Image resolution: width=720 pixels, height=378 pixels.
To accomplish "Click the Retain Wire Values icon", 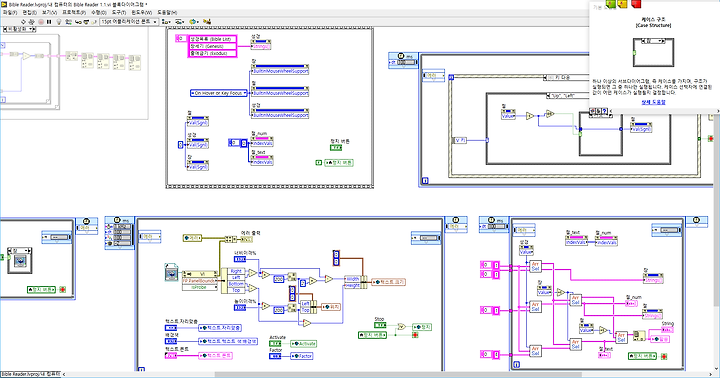I will [68, 22].
